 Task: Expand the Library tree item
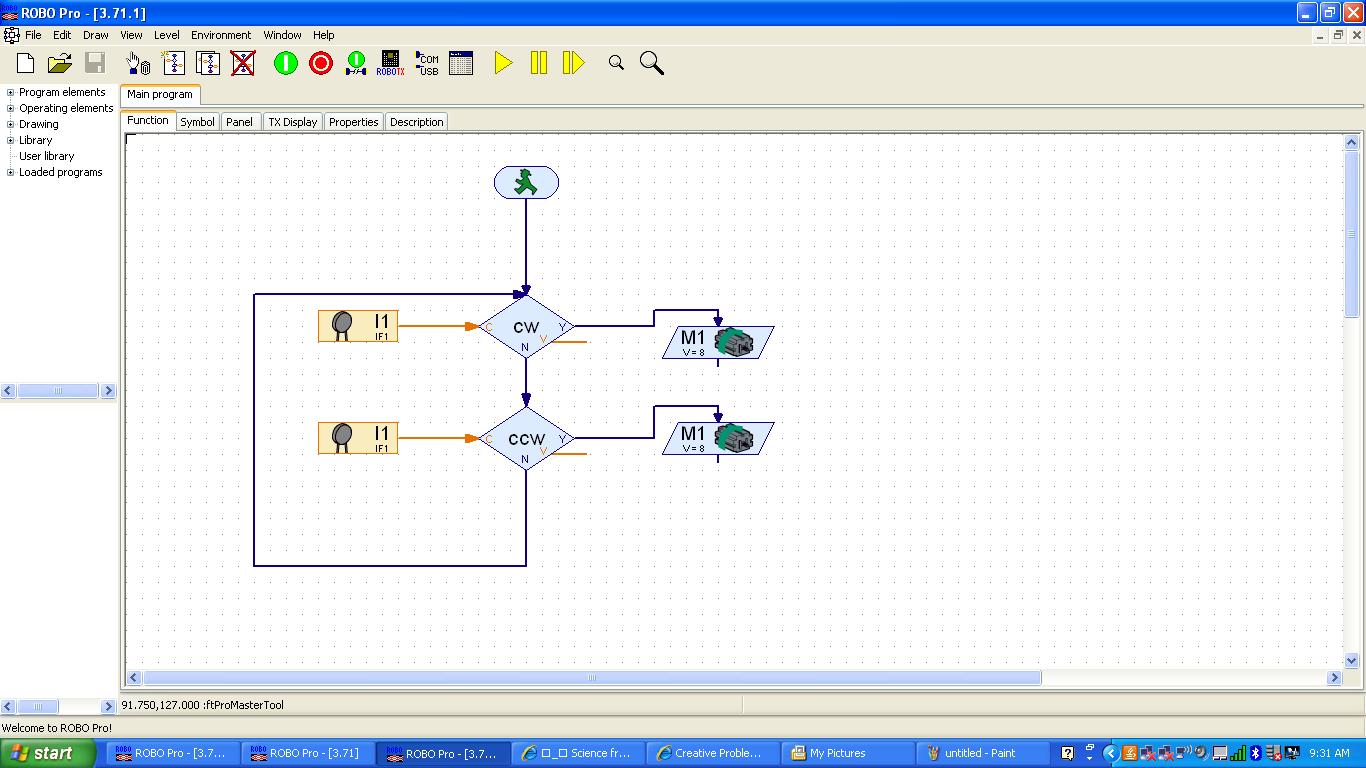[8, 140]
